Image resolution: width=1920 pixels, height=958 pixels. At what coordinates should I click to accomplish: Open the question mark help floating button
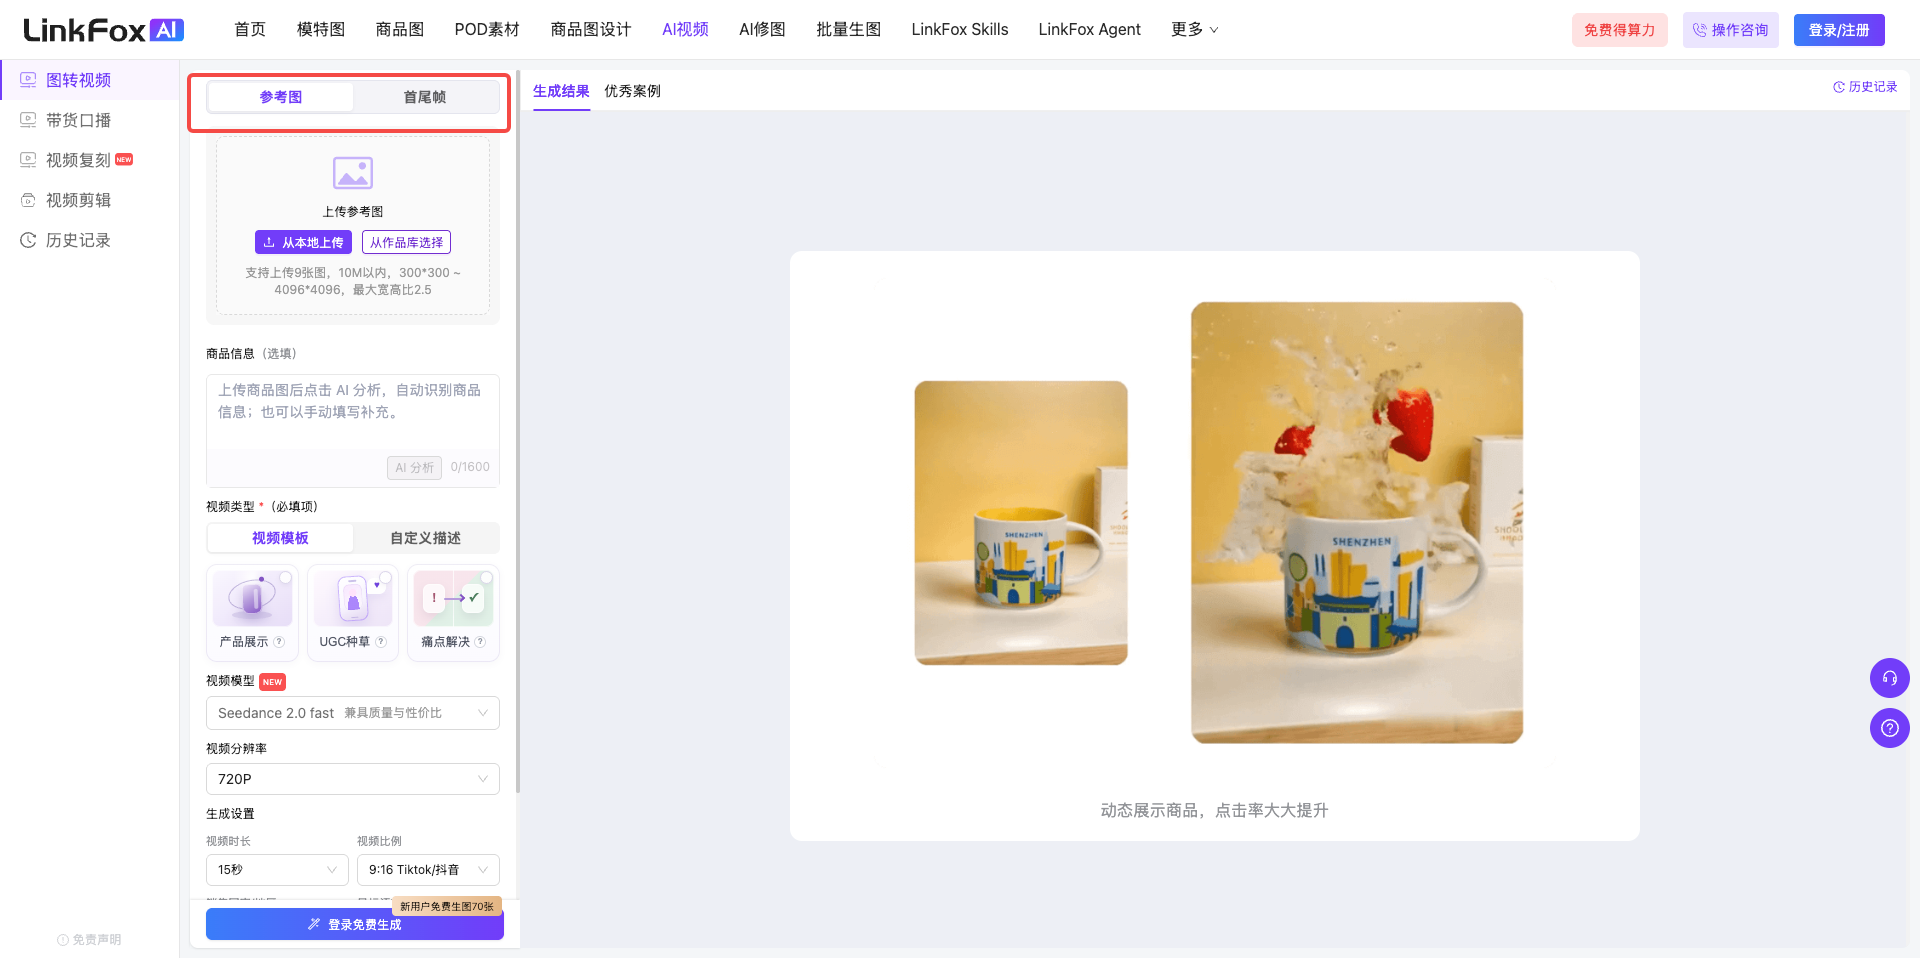pyautogui.click(x=1889, y=728)
